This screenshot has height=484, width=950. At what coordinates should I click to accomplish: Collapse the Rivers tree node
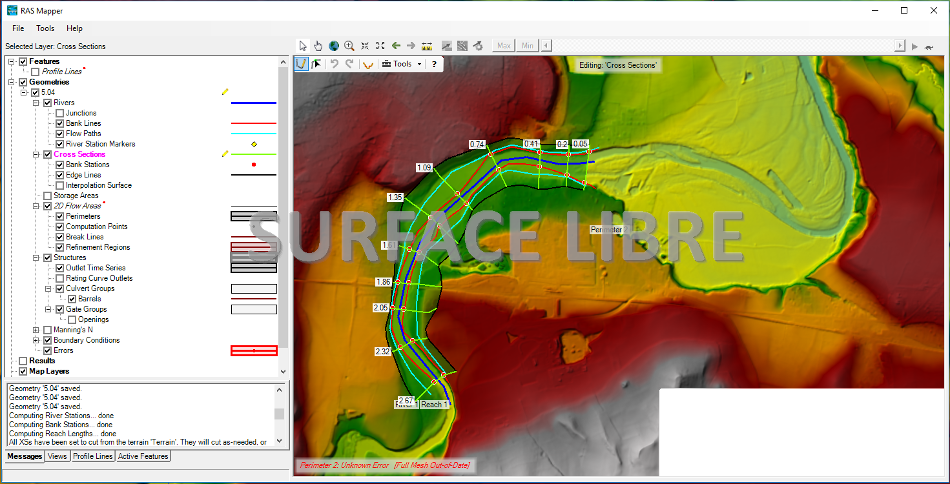pos(36,102)
